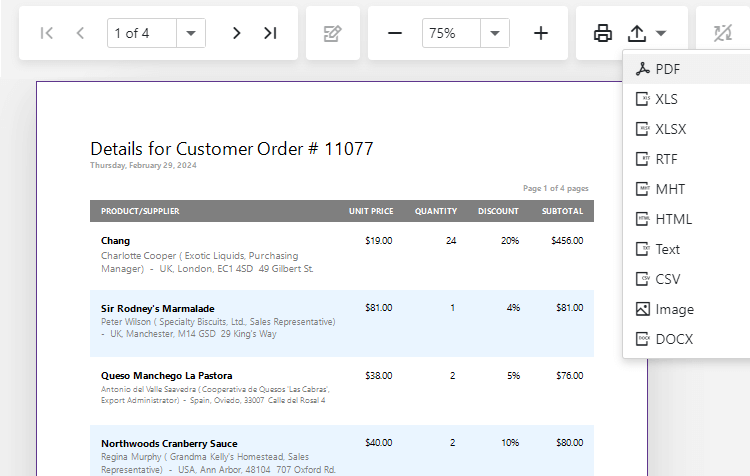Expand the zoom level dropdown

495,33
